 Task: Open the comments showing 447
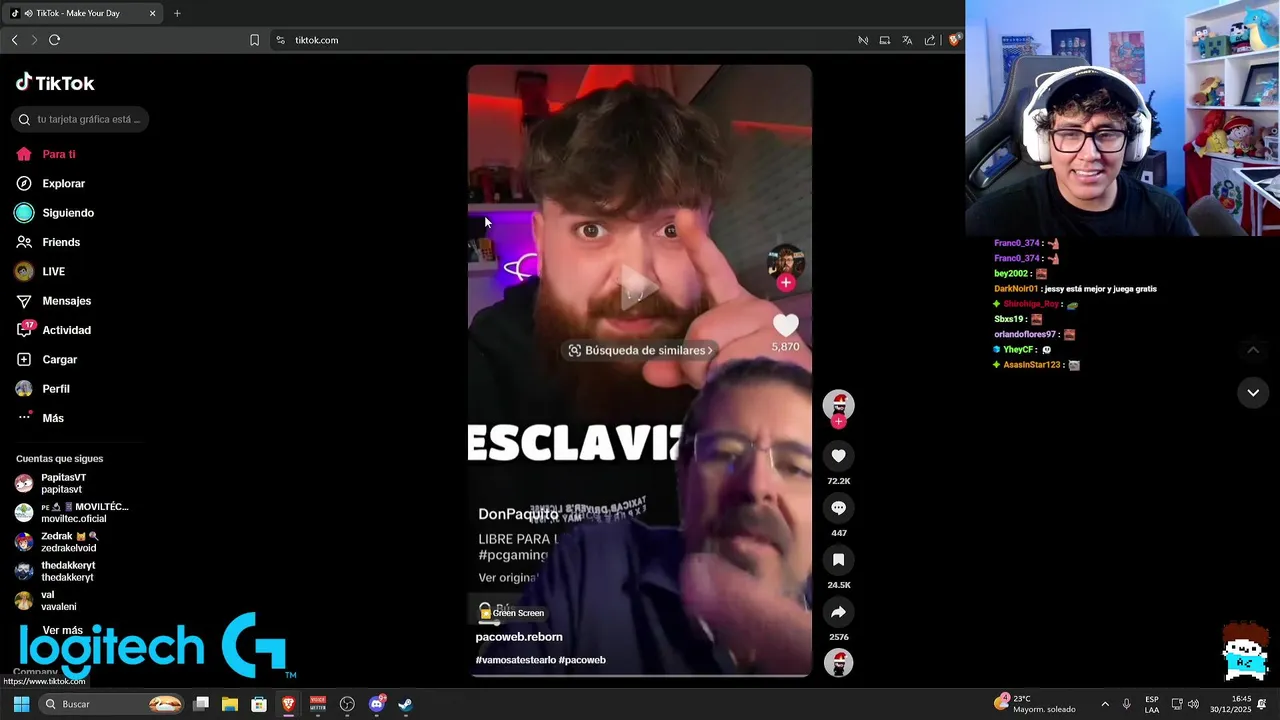[x=838, y=508]
